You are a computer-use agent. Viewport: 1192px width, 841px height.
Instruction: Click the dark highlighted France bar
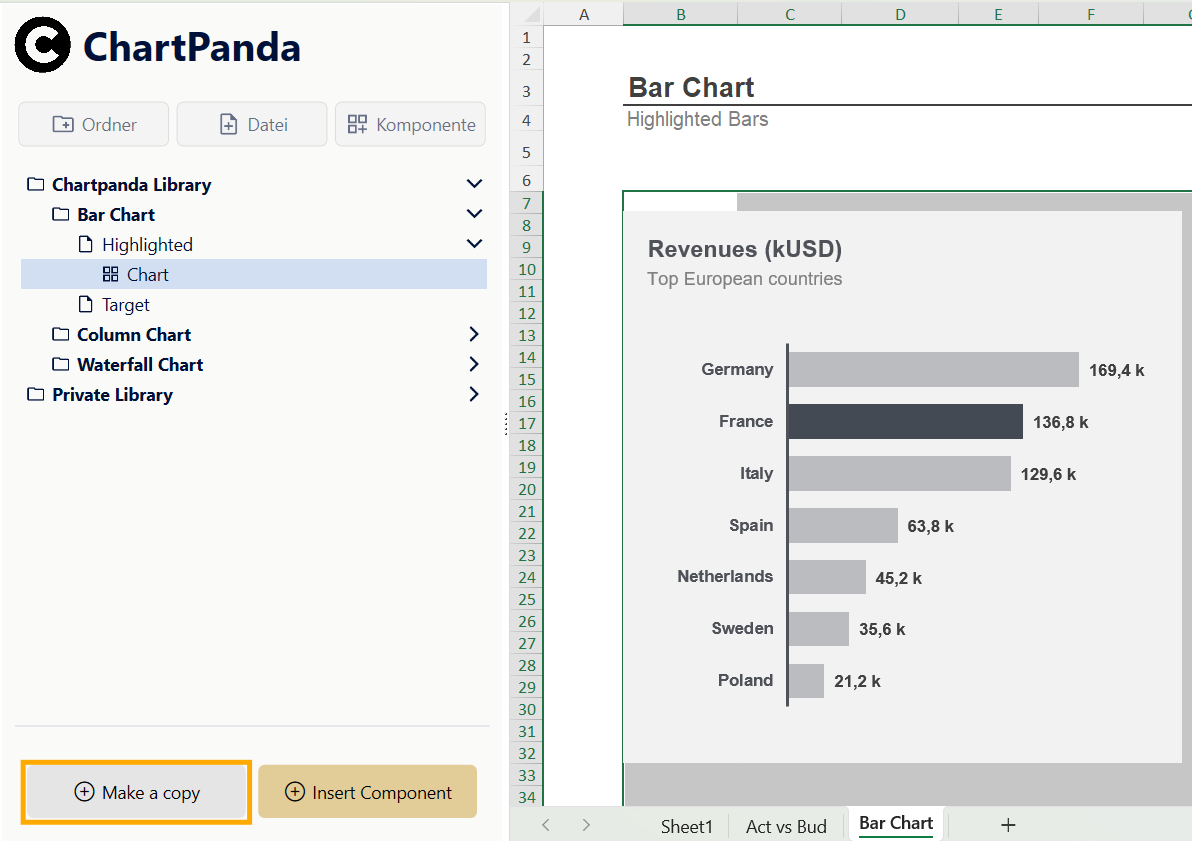pos(905,422)
